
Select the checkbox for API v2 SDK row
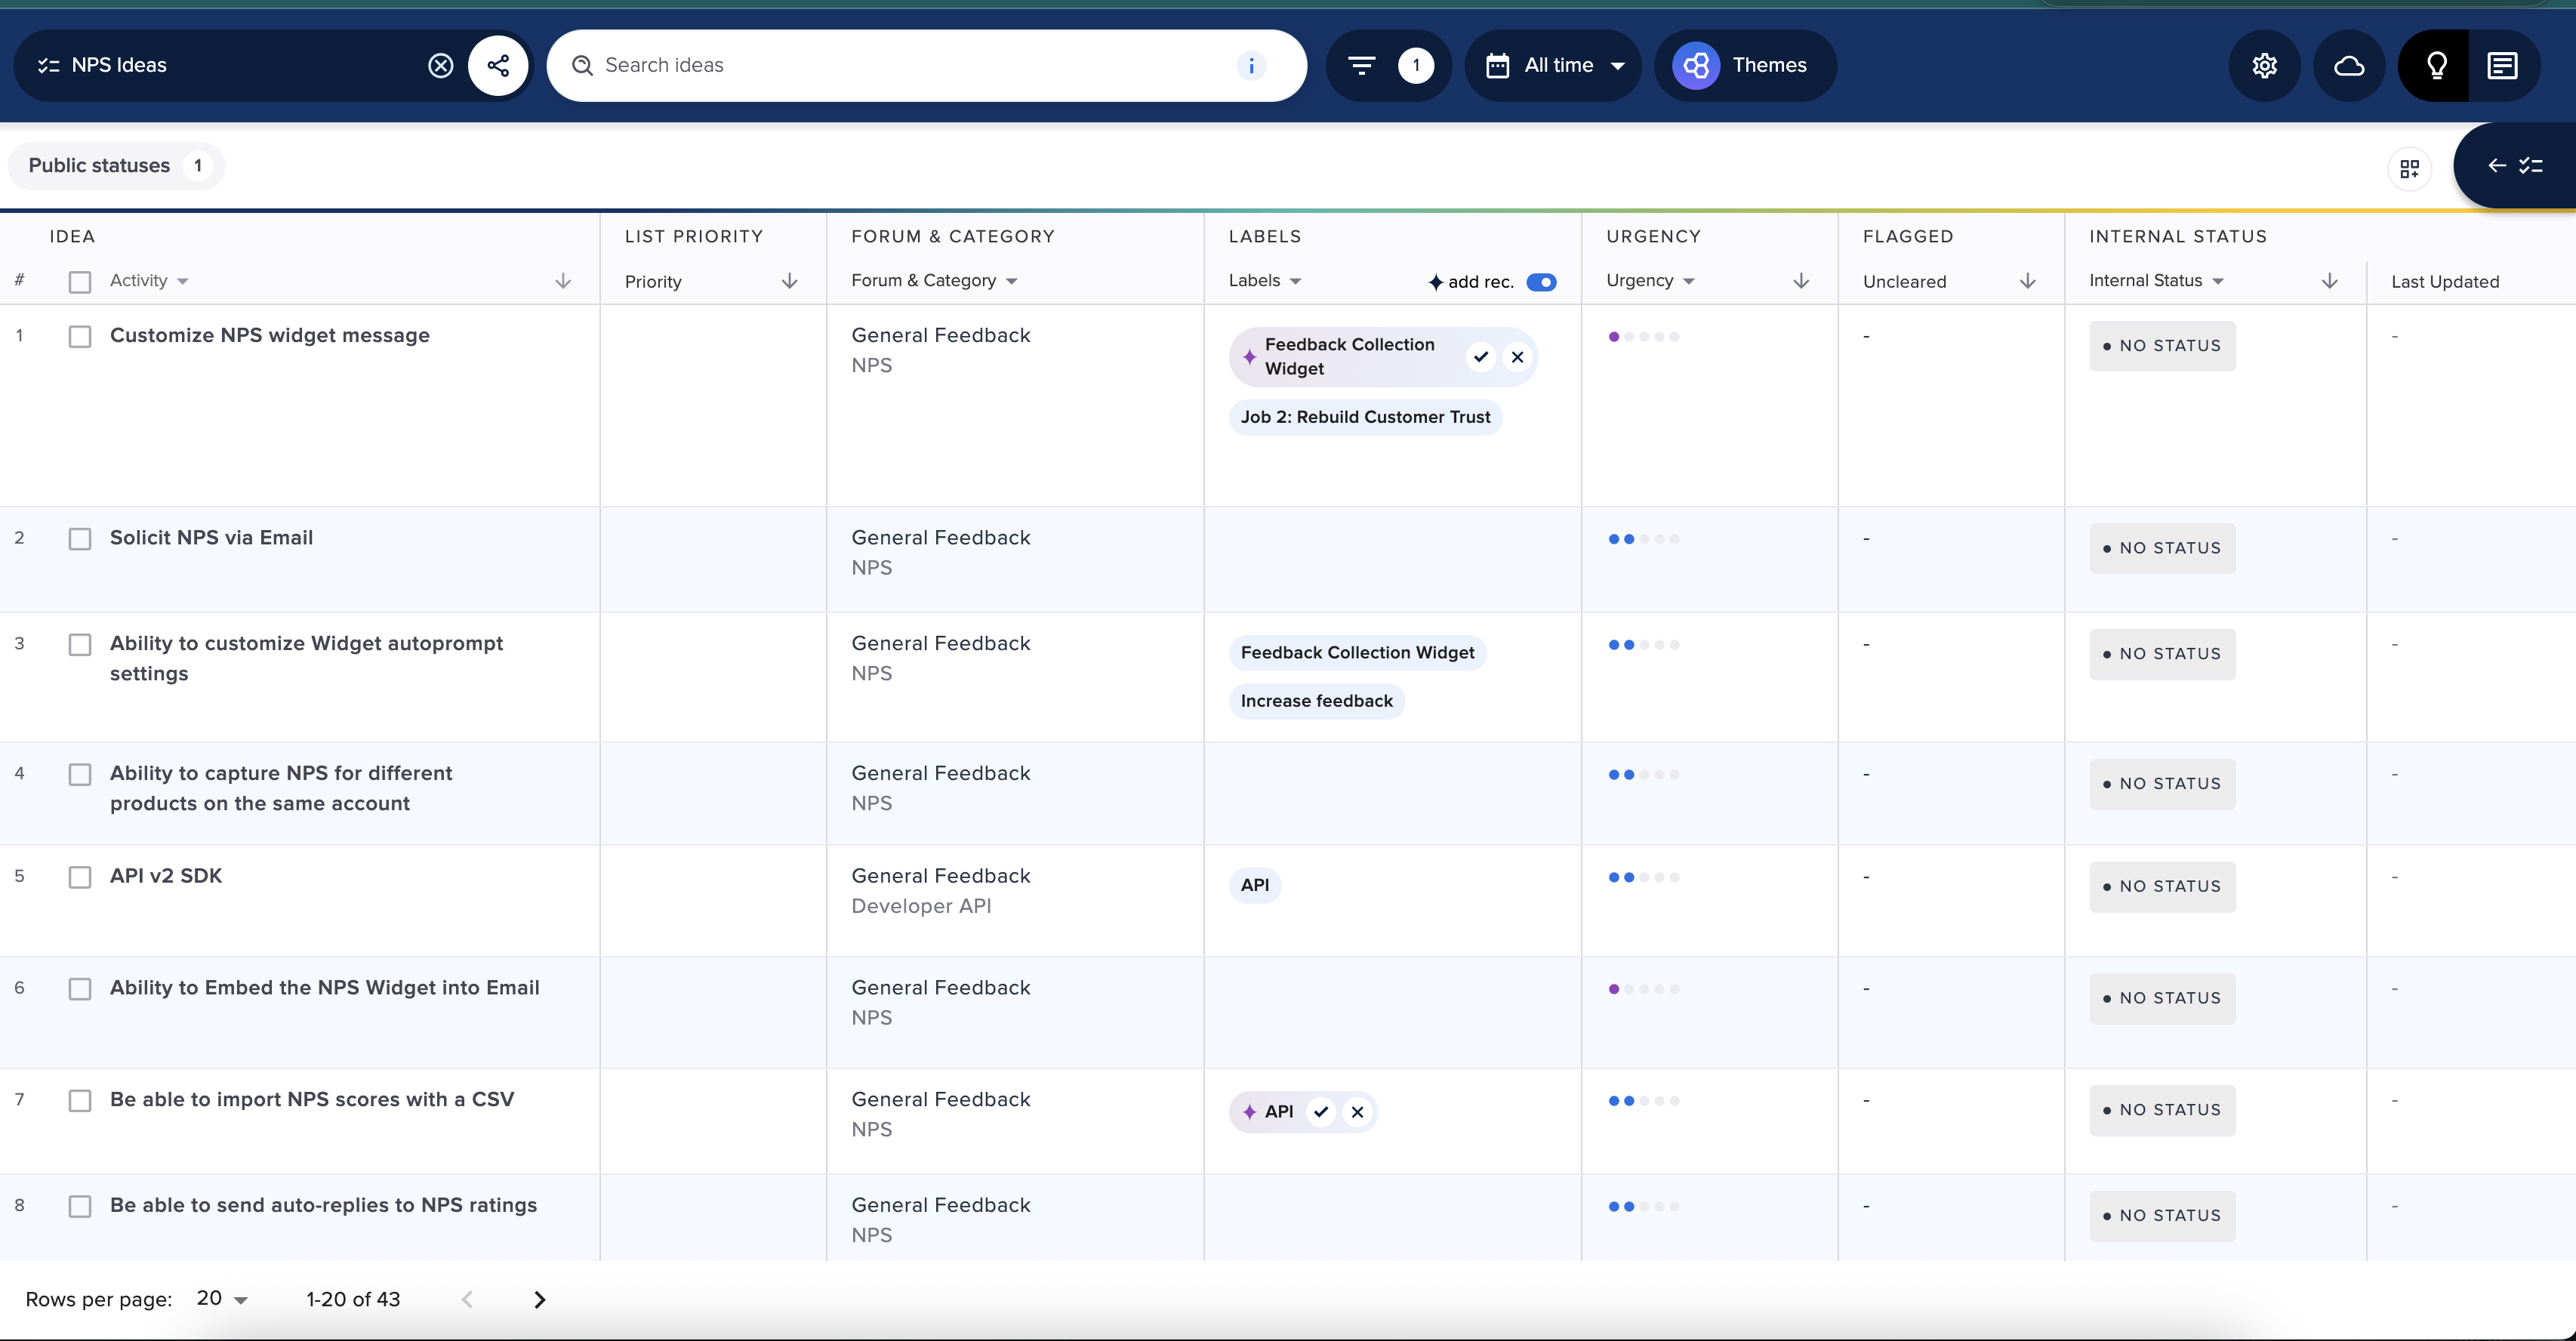coord(81,877)
